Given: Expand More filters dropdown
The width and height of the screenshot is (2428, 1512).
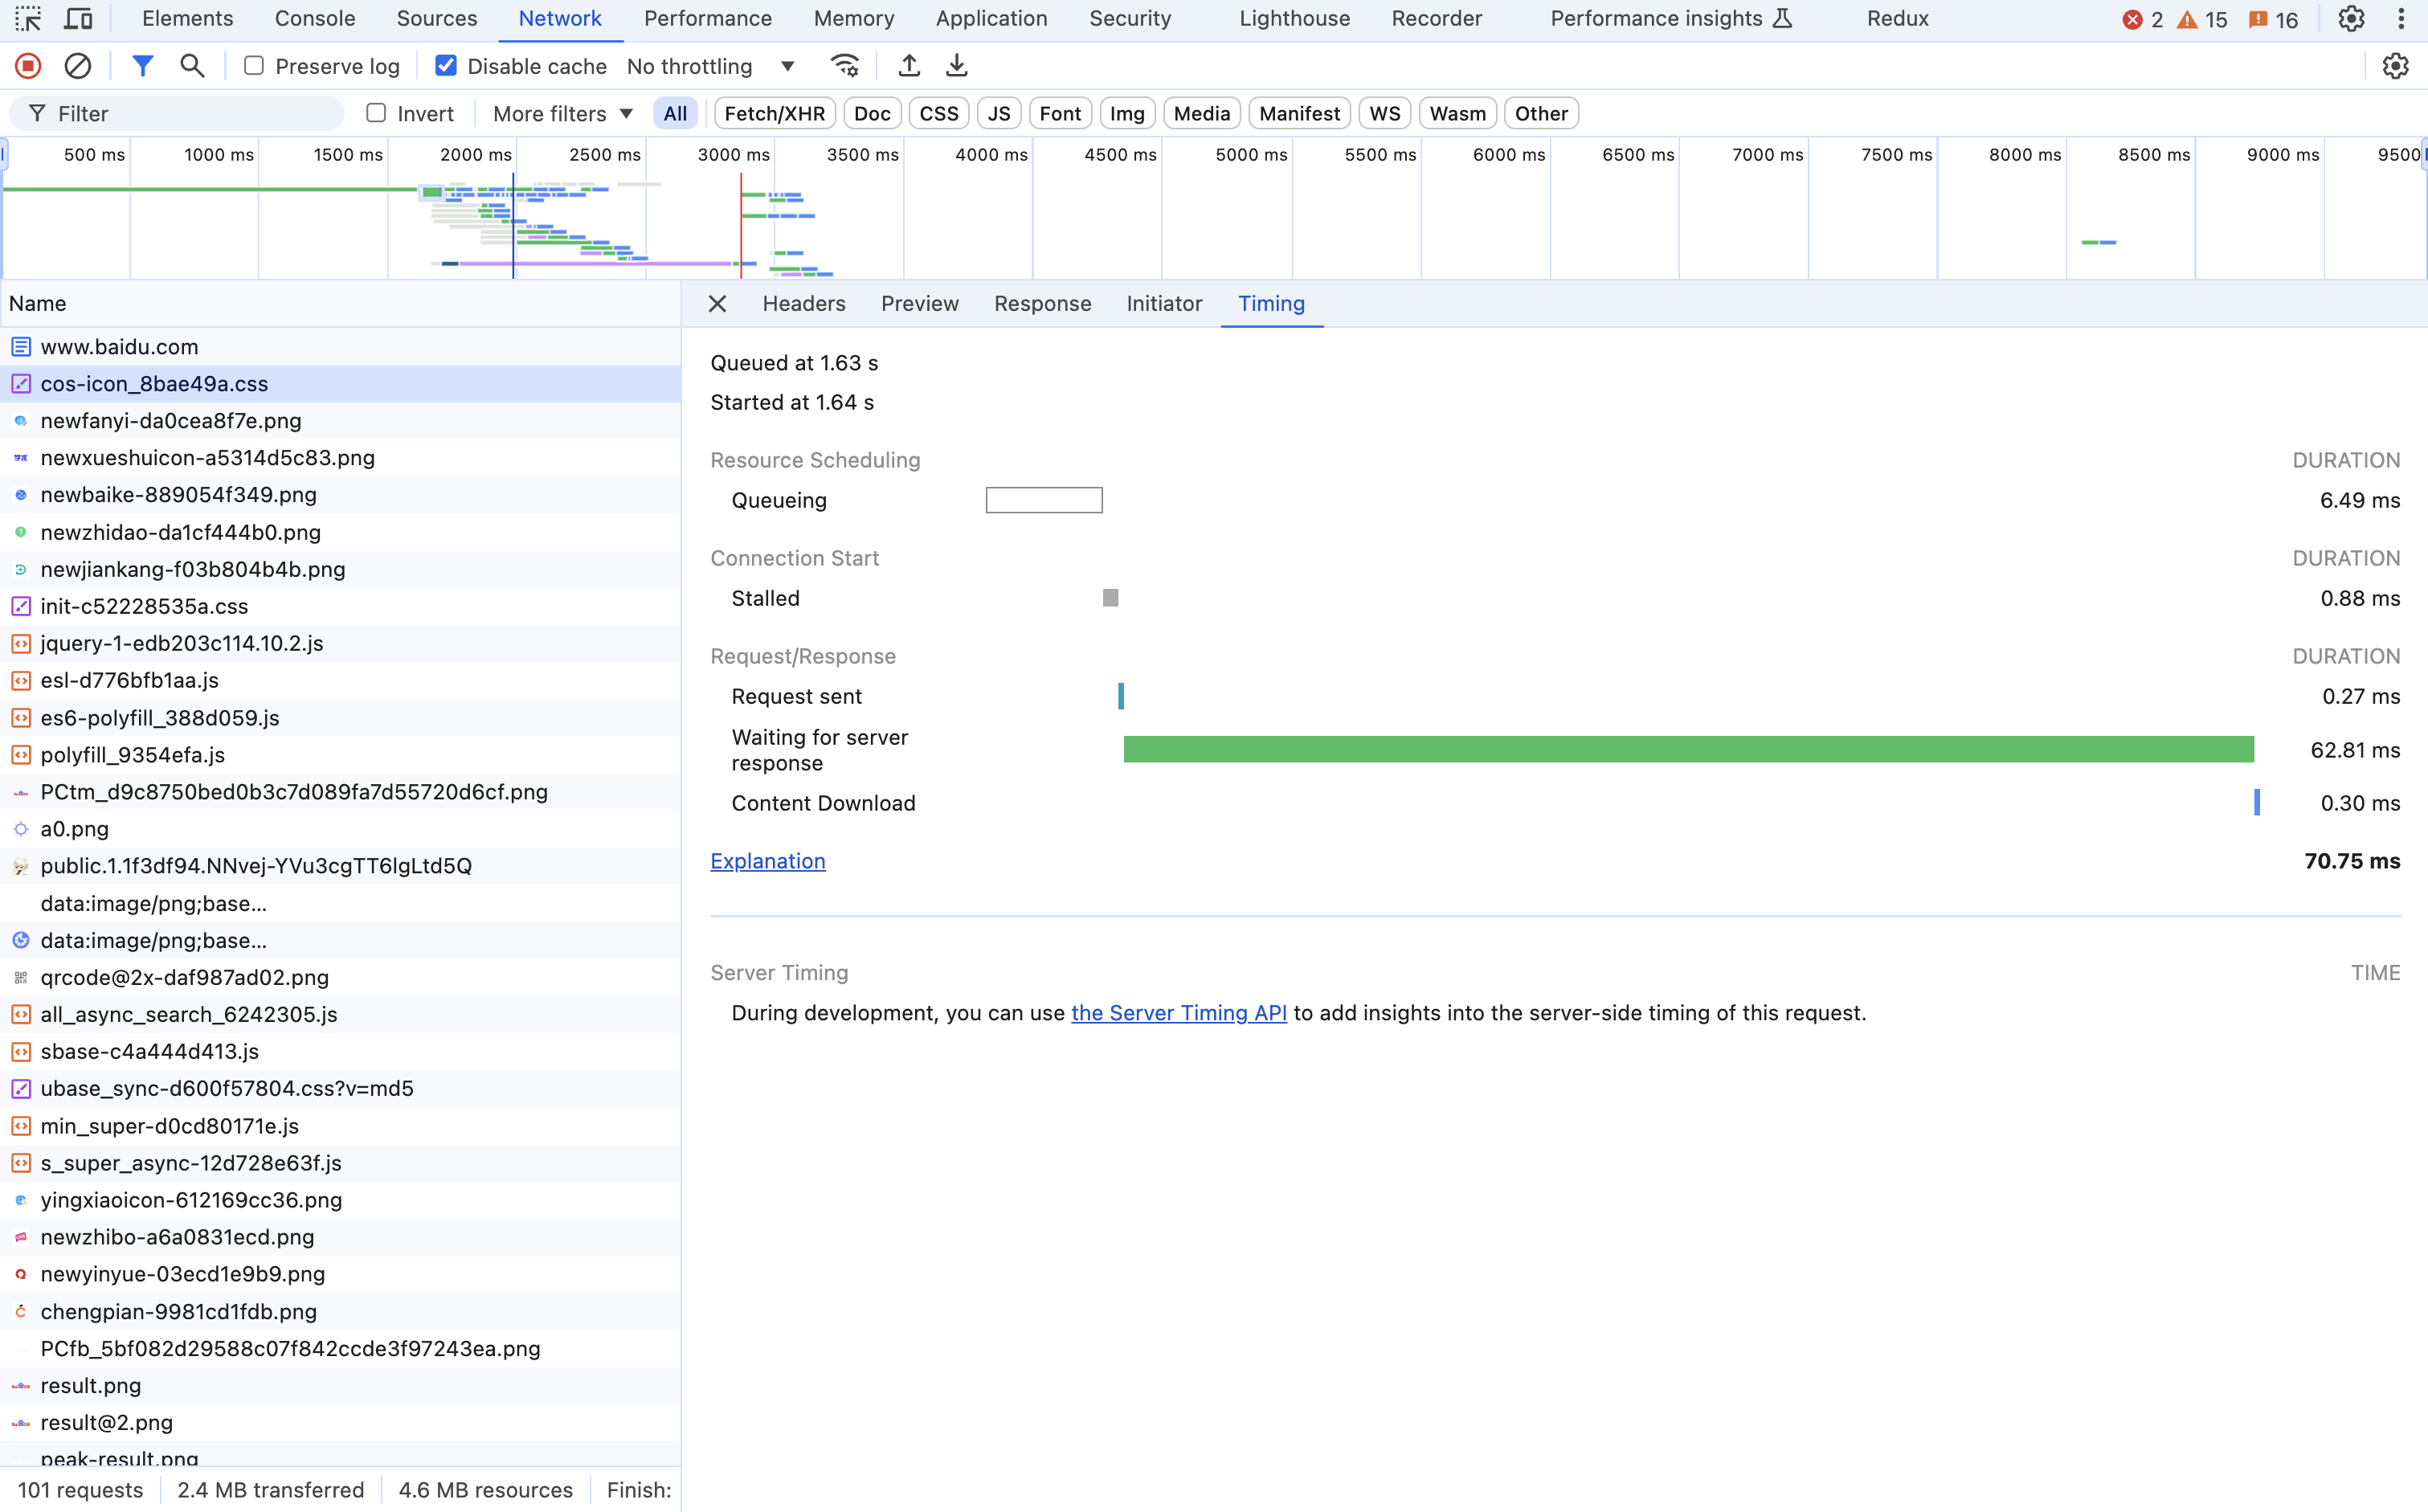Looking at the screenshot, I should point(562,113).
